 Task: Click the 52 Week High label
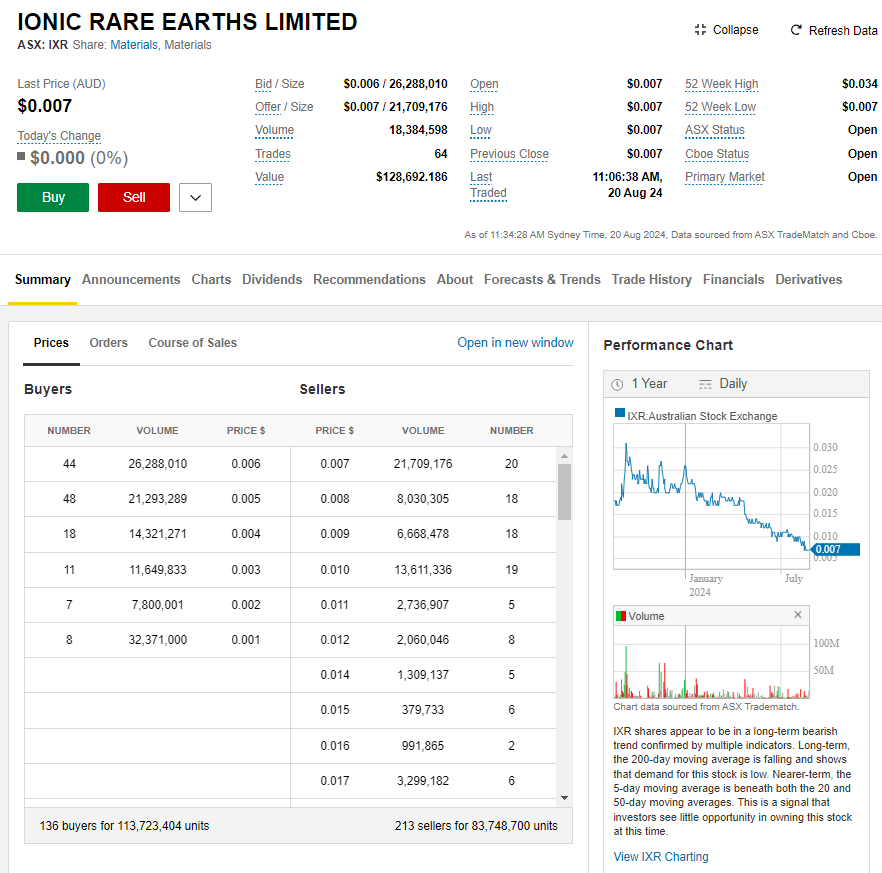(x=722, y=84)
